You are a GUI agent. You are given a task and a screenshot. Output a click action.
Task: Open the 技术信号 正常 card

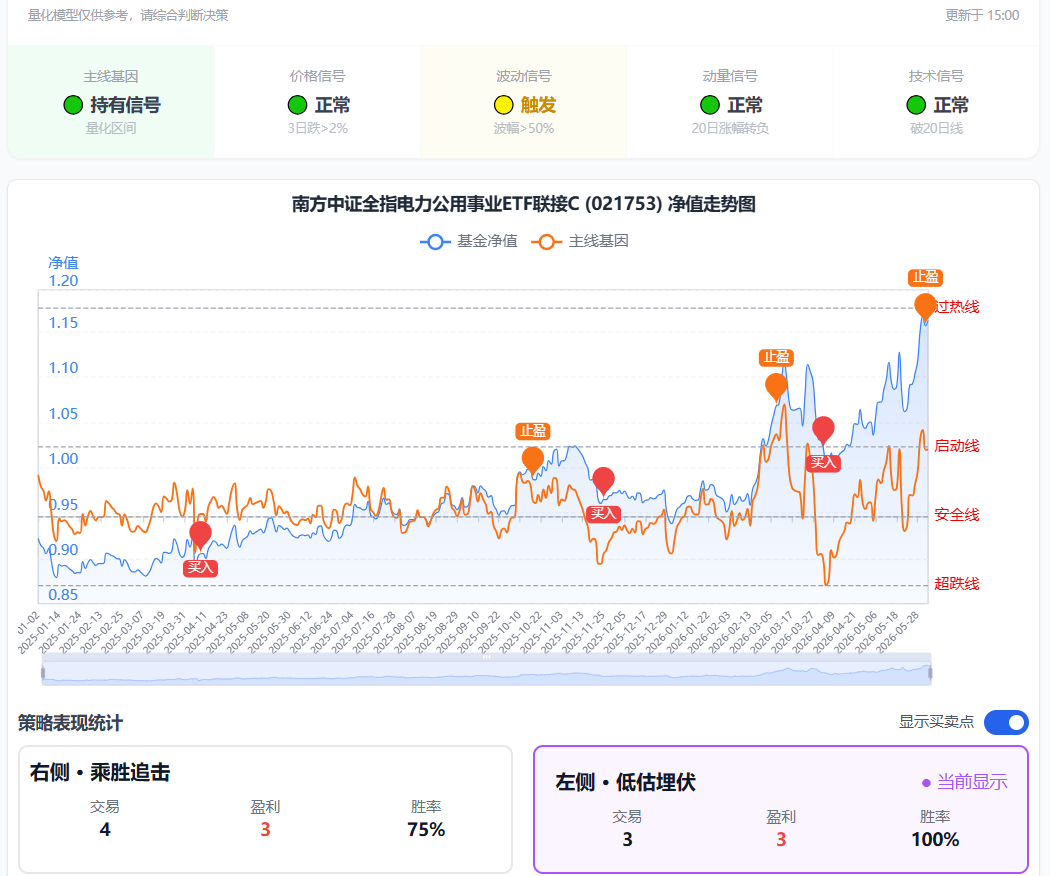(936, 102)
